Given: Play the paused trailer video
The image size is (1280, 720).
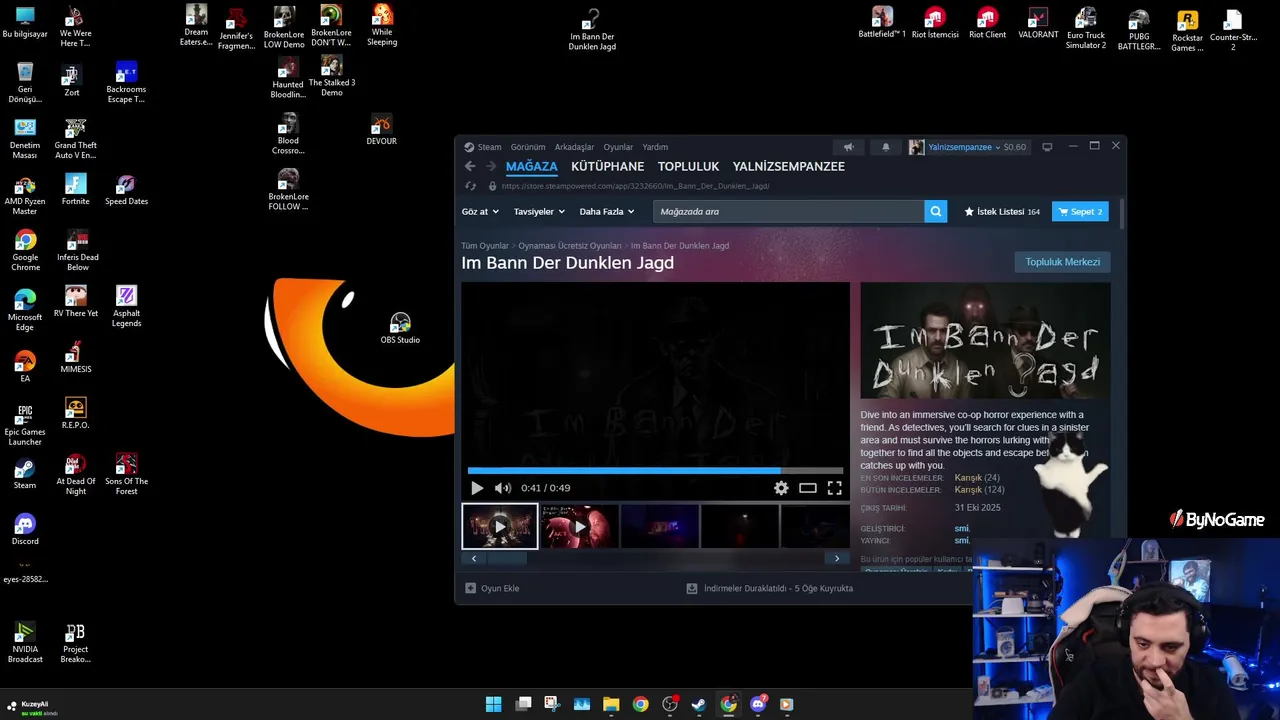Looking at the screenshot, I should tap(477, 488).
